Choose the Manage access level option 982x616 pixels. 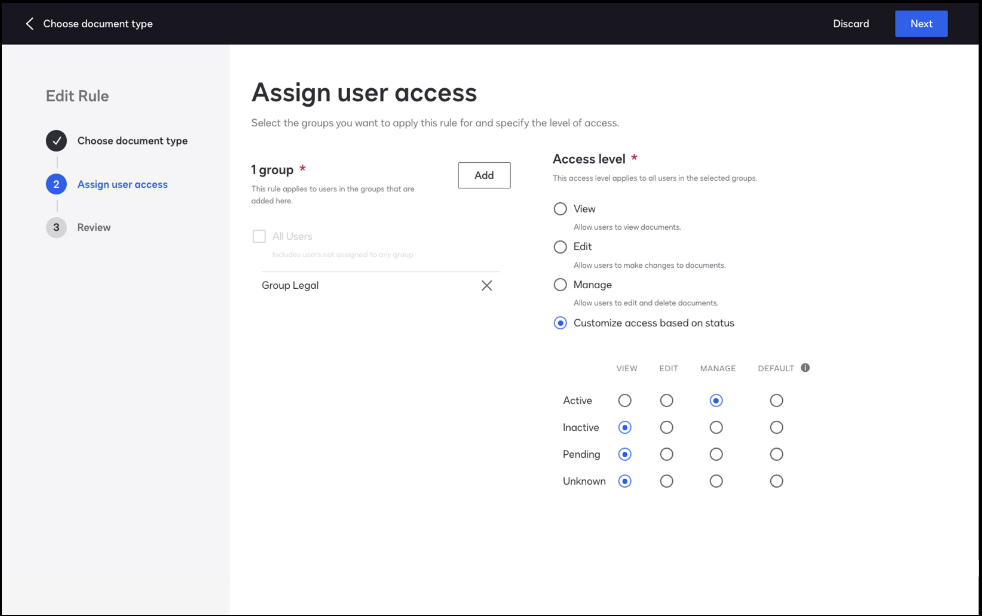pyautogui.click(x=560, y=285)
